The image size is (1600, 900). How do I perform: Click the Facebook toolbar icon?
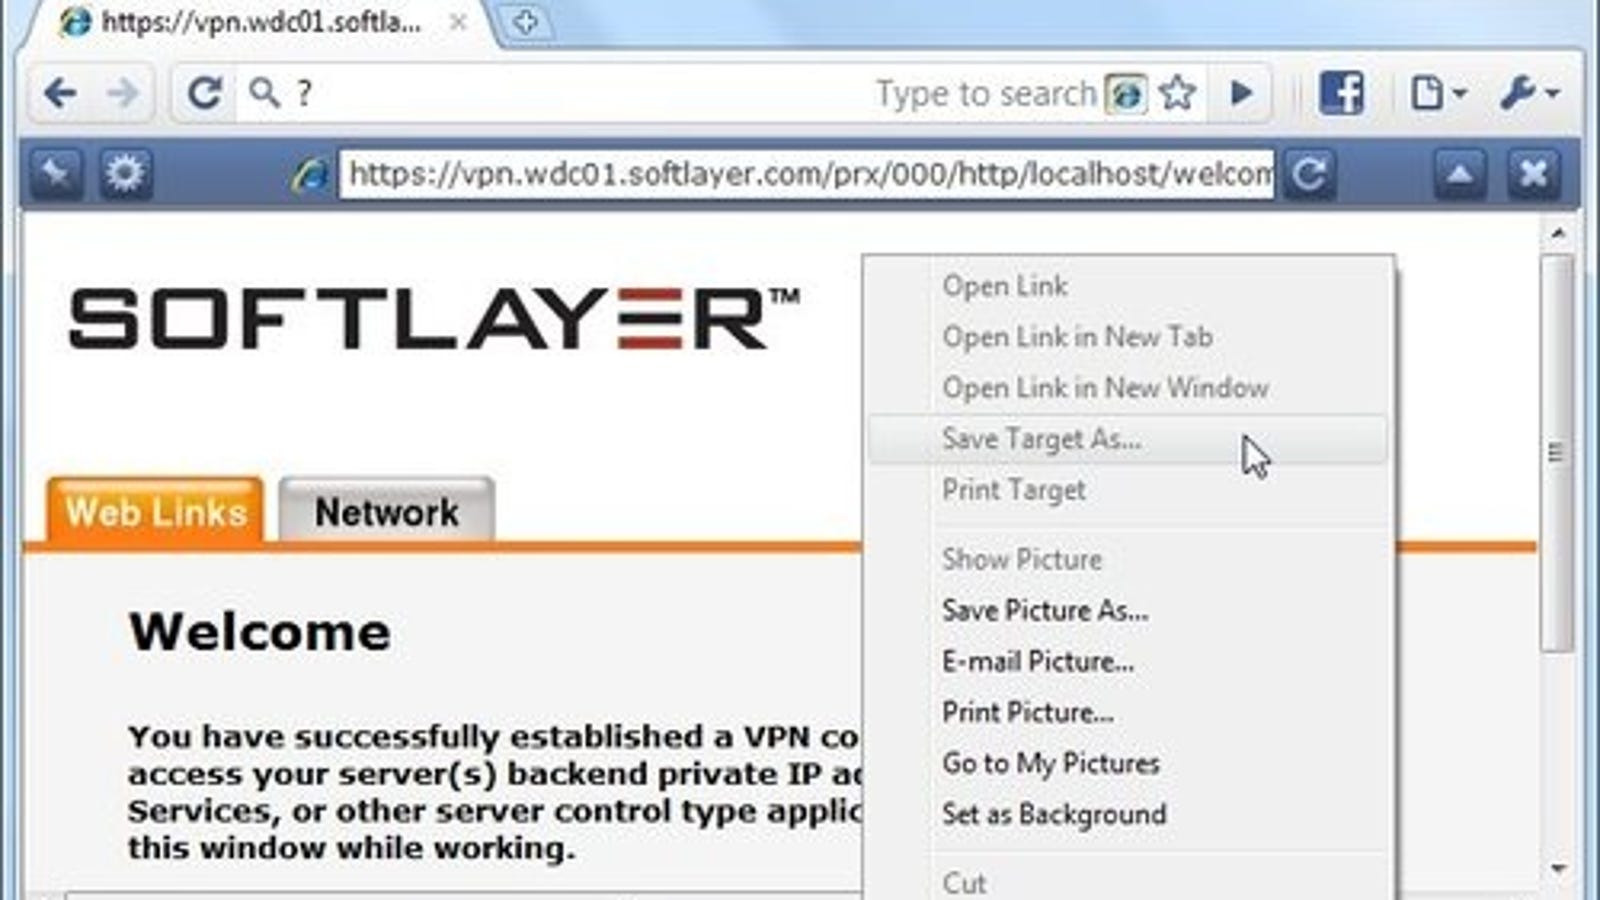[1341, 94]
